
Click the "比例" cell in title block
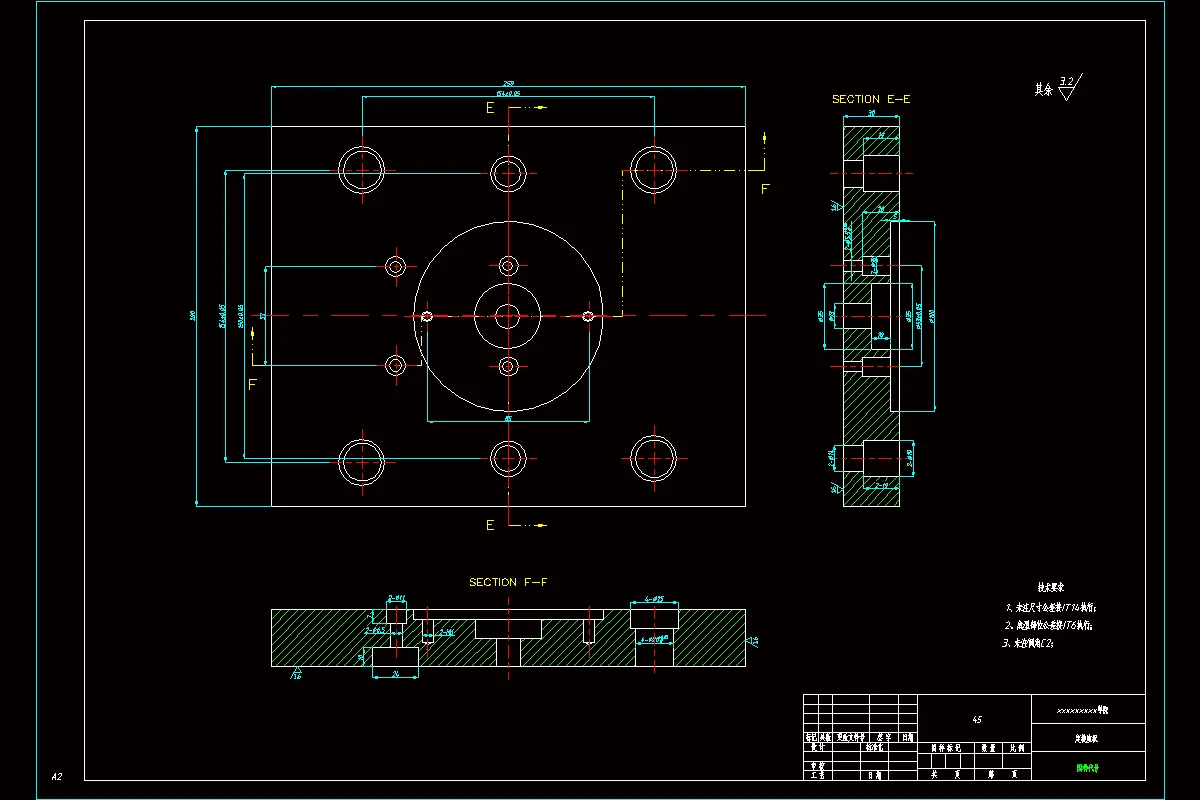1017,747
